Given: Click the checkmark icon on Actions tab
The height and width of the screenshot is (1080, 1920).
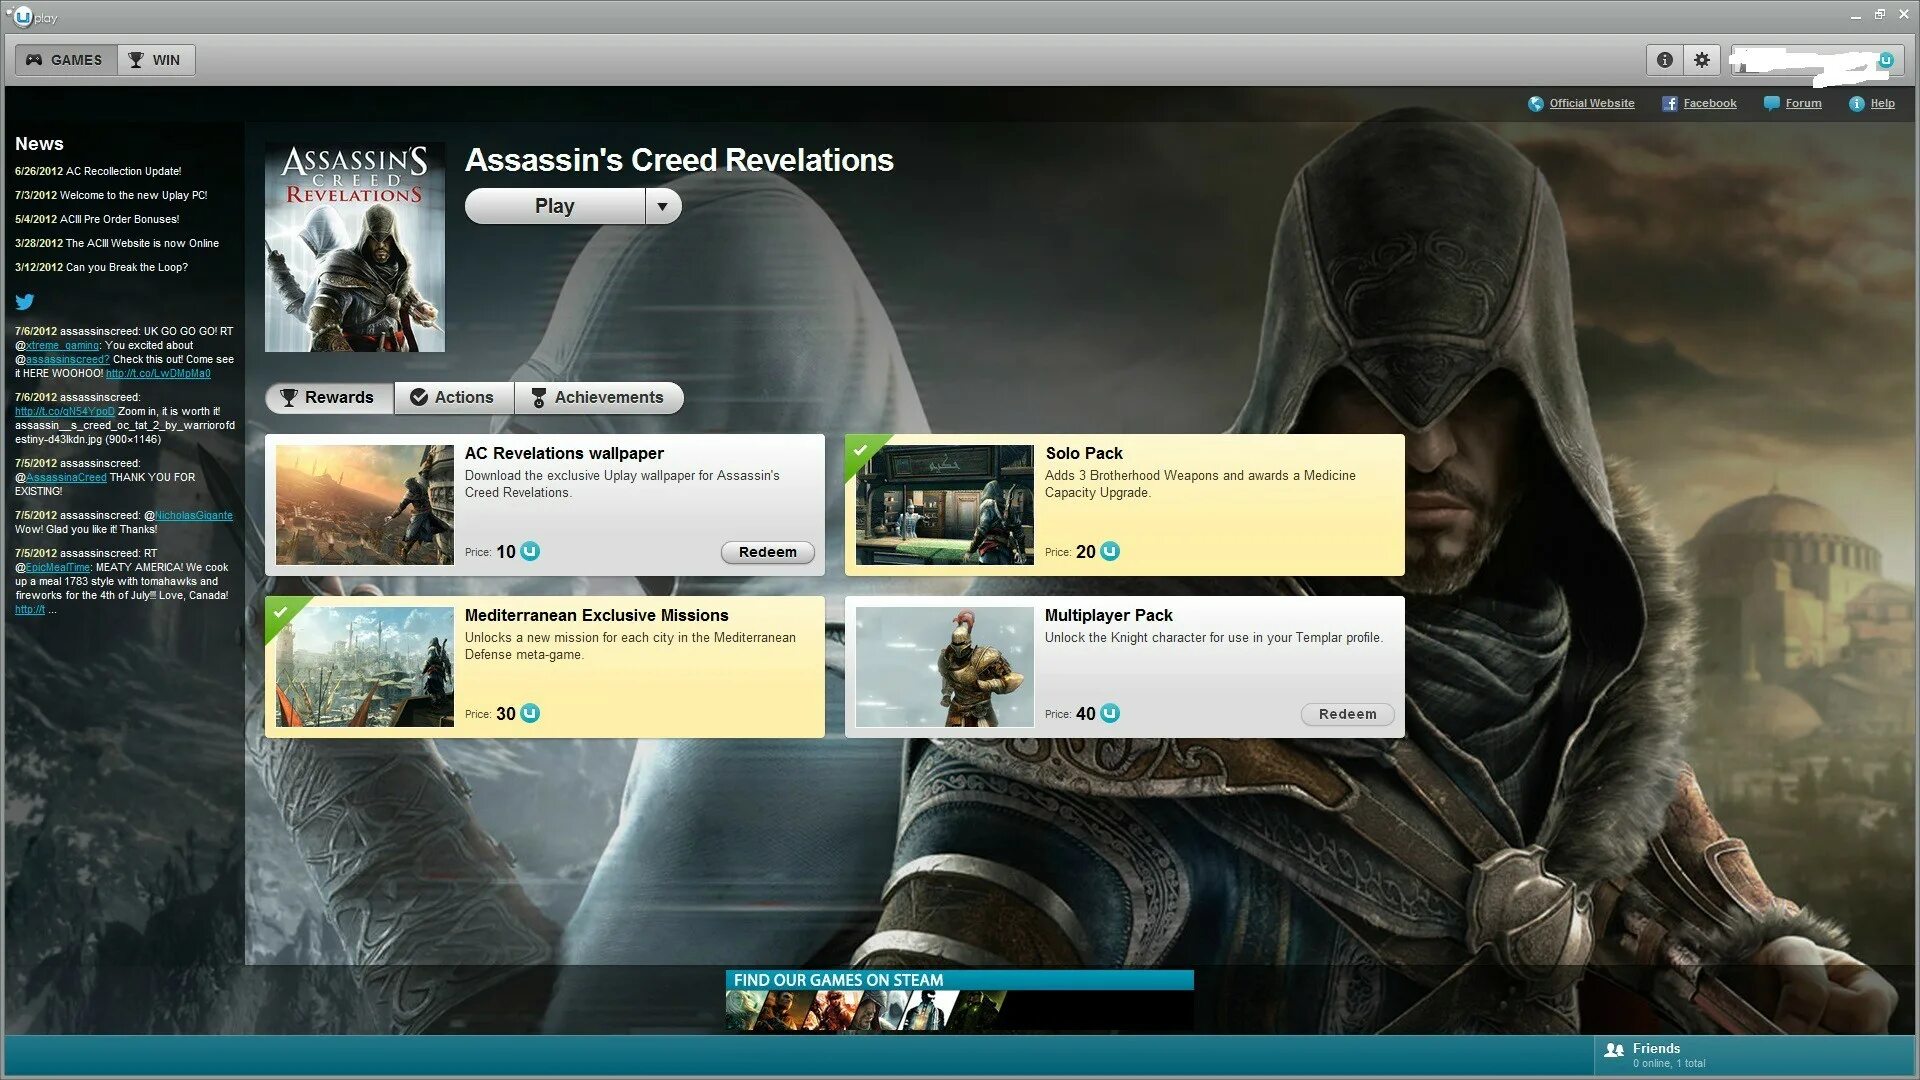Looking at the screenshot, I should click(x=419, y=397).
